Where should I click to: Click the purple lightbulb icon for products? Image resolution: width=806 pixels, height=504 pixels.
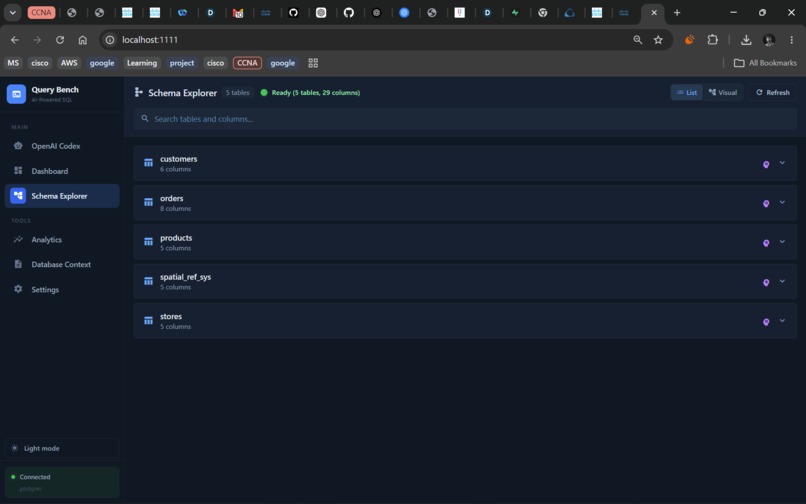click(766, 243)
